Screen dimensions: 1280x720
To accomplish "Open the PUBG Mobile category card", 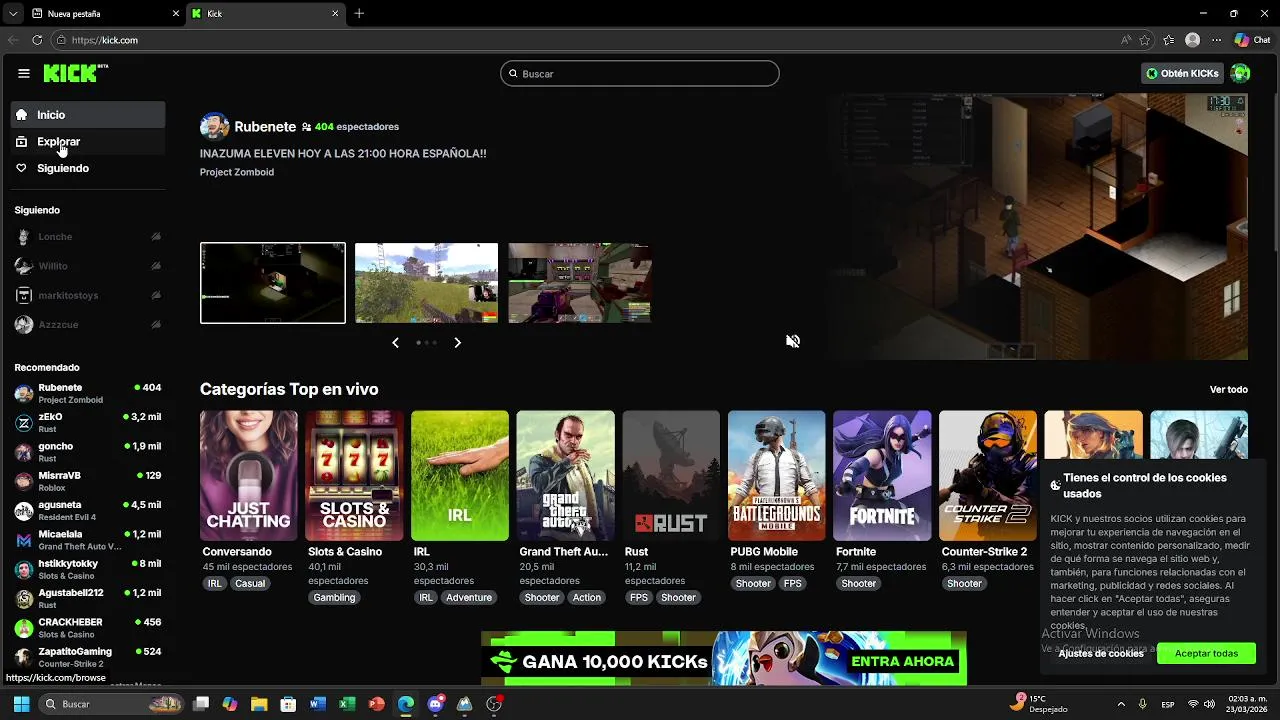I will (777, 476).
